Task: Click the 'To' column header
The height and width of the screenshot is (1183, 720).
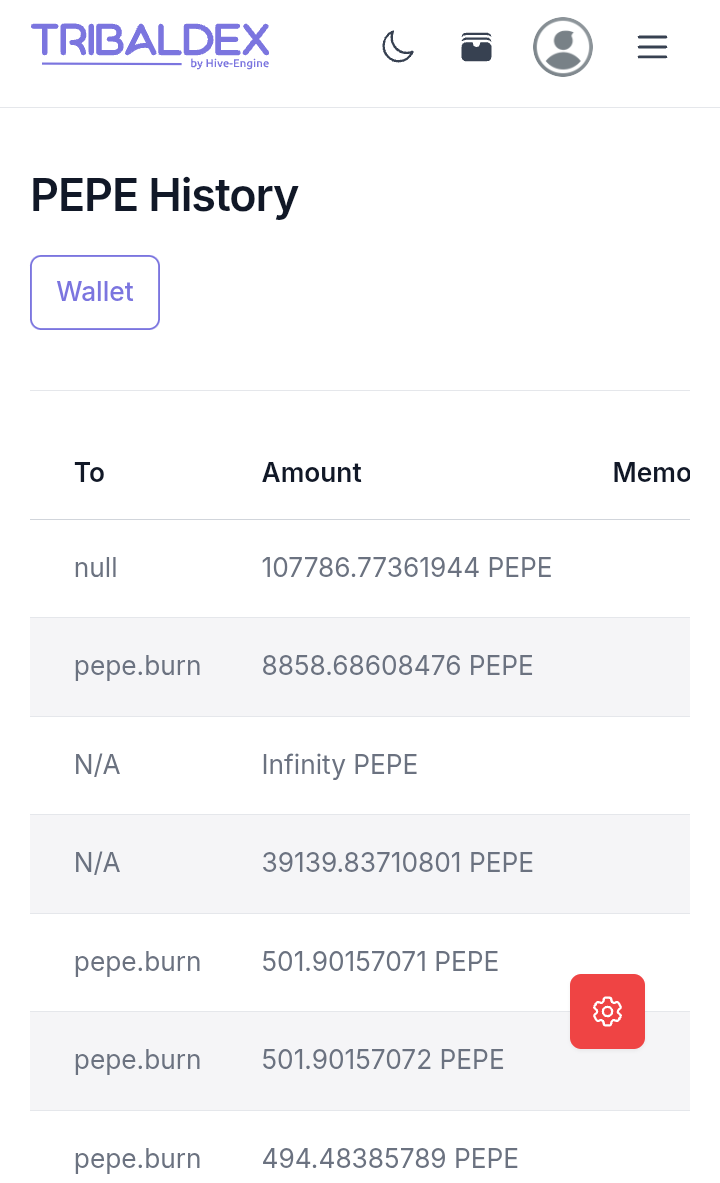Action: [89, 472]
